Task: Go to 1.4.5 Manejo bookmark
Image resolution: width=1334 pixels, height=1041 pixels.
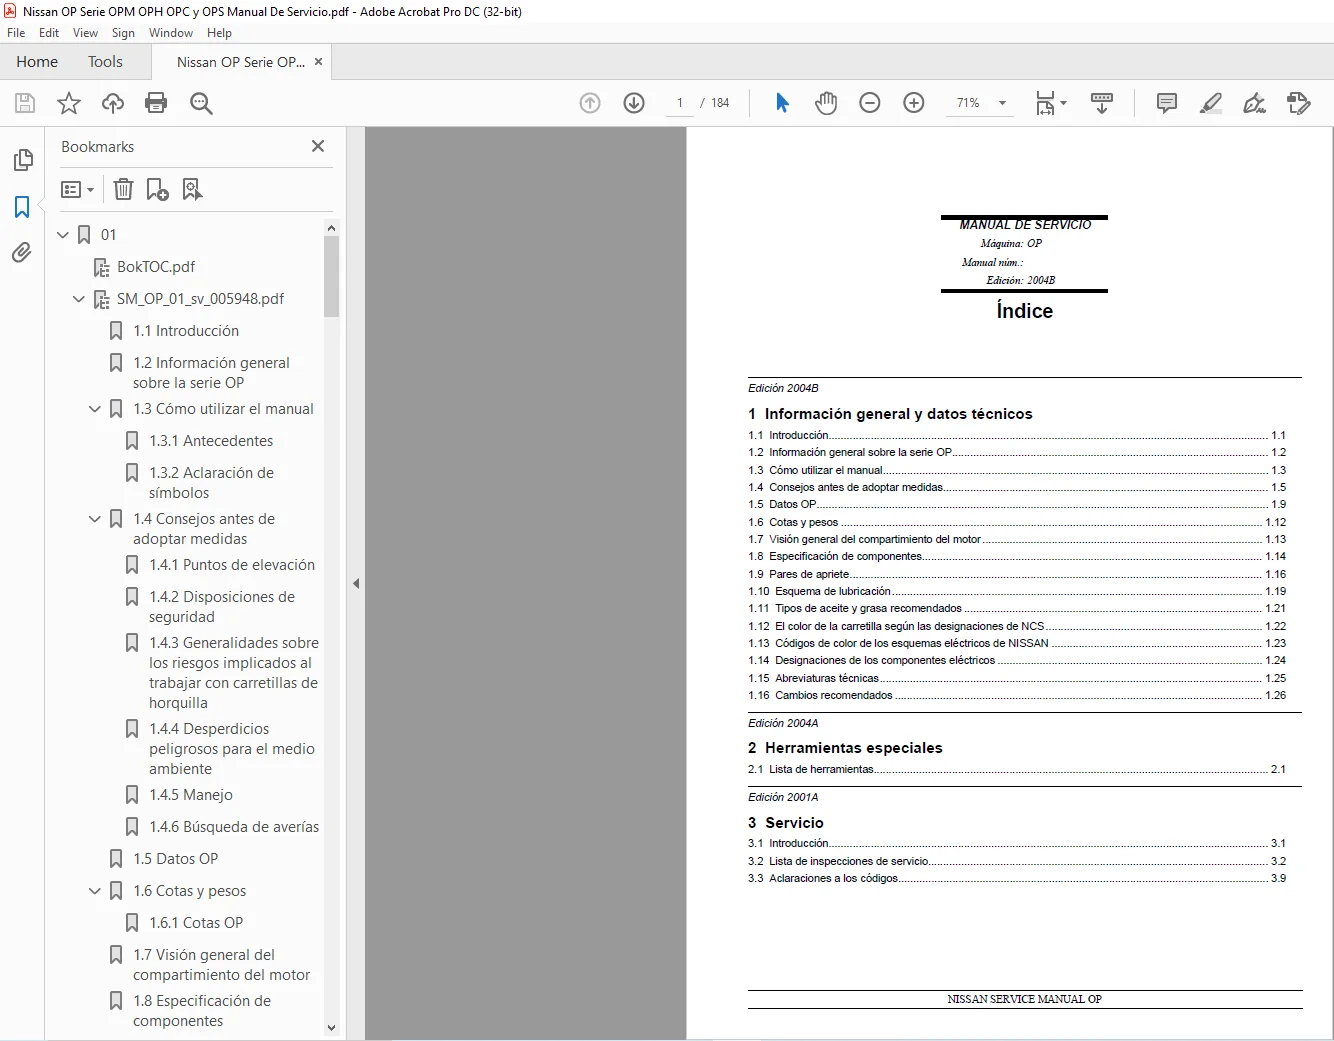Action: coord(191,795)
